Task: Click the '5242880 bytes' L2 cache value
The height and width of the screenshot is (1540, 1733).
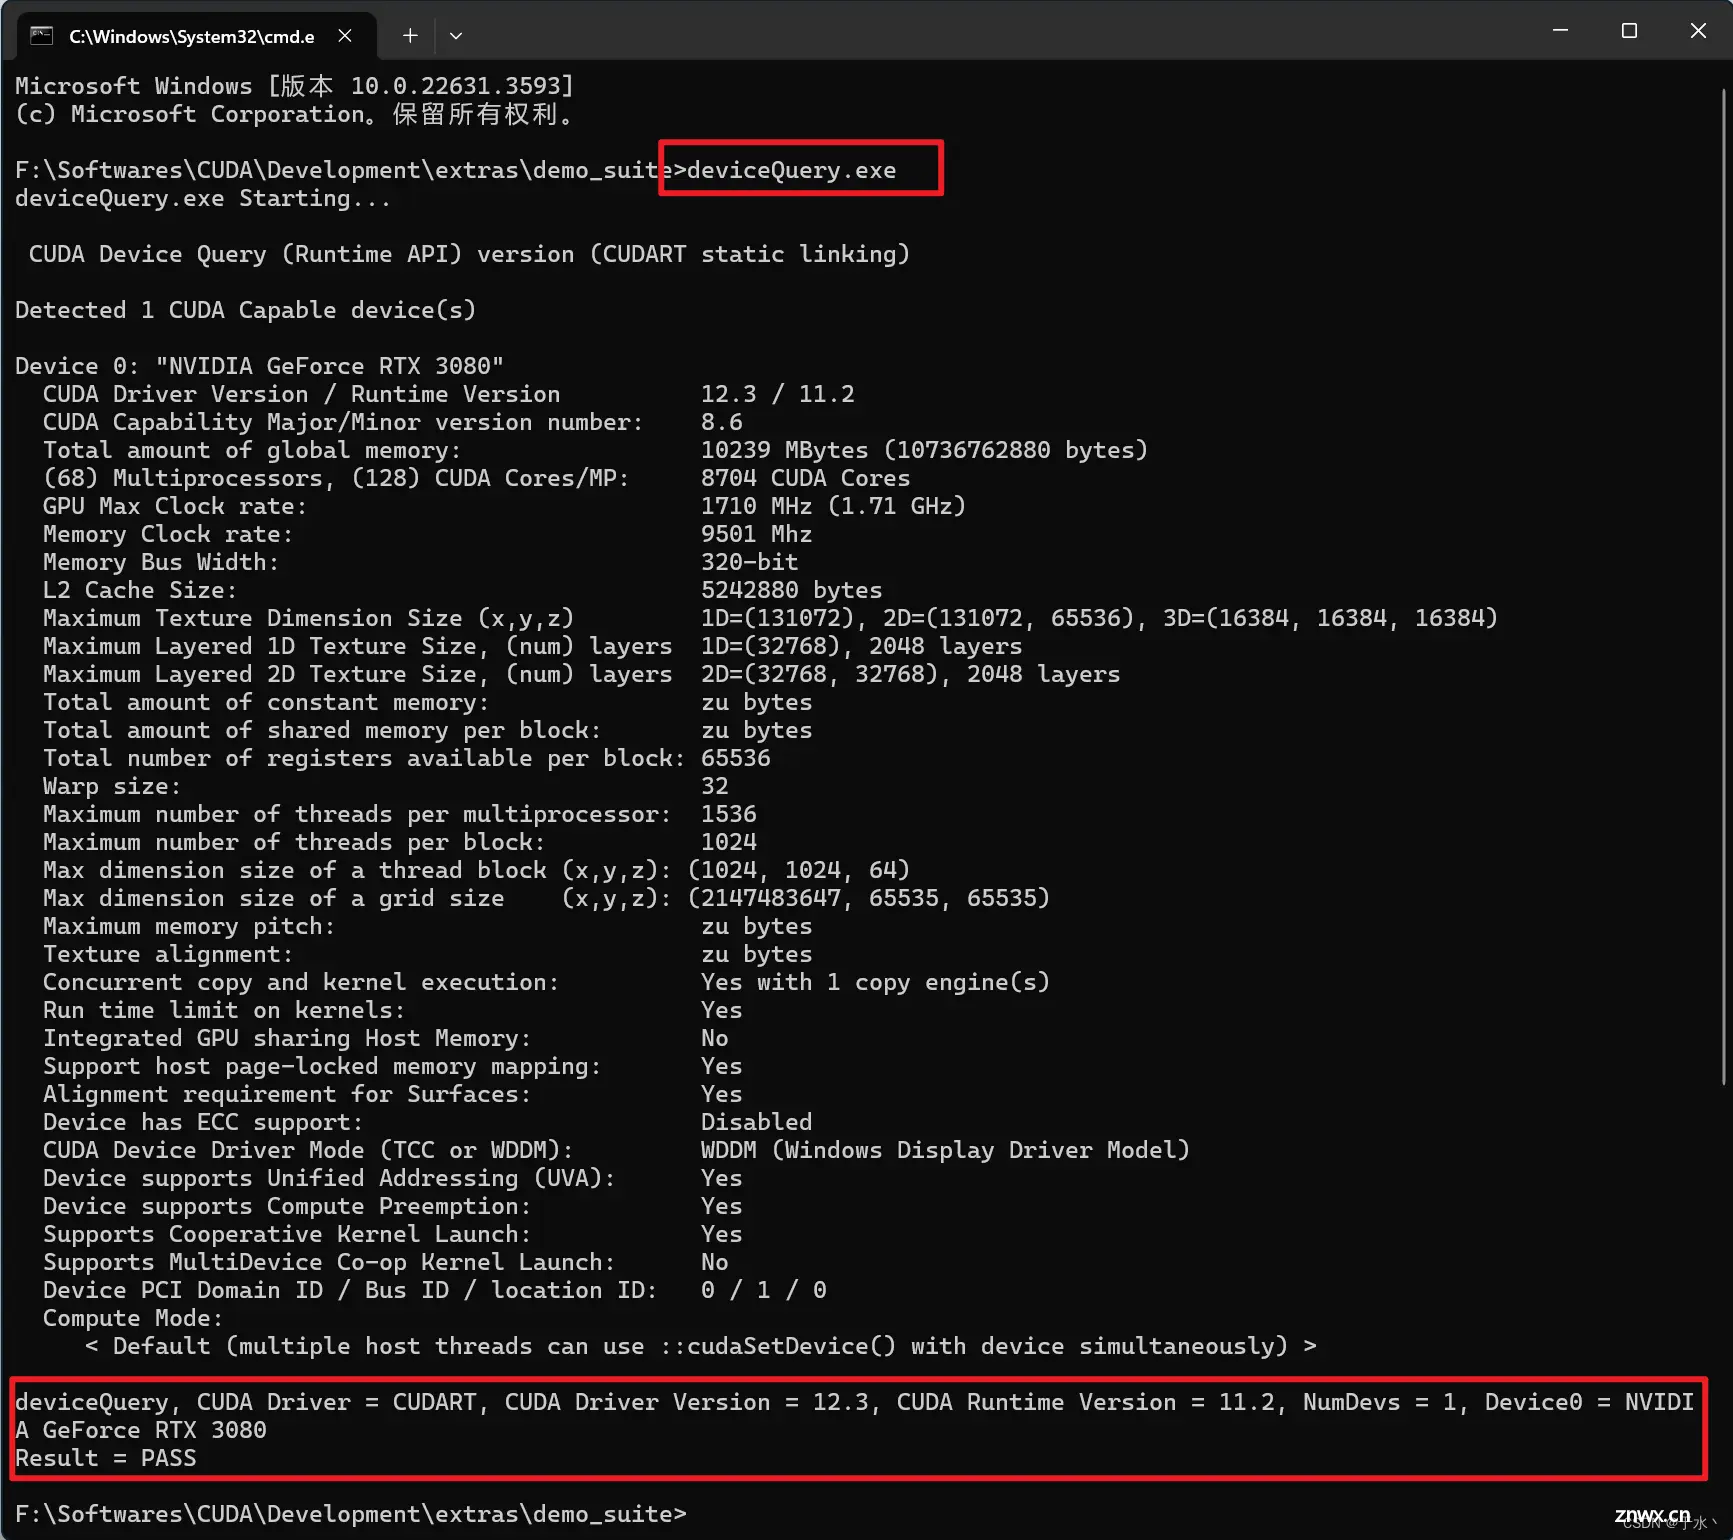Action: 792,590
